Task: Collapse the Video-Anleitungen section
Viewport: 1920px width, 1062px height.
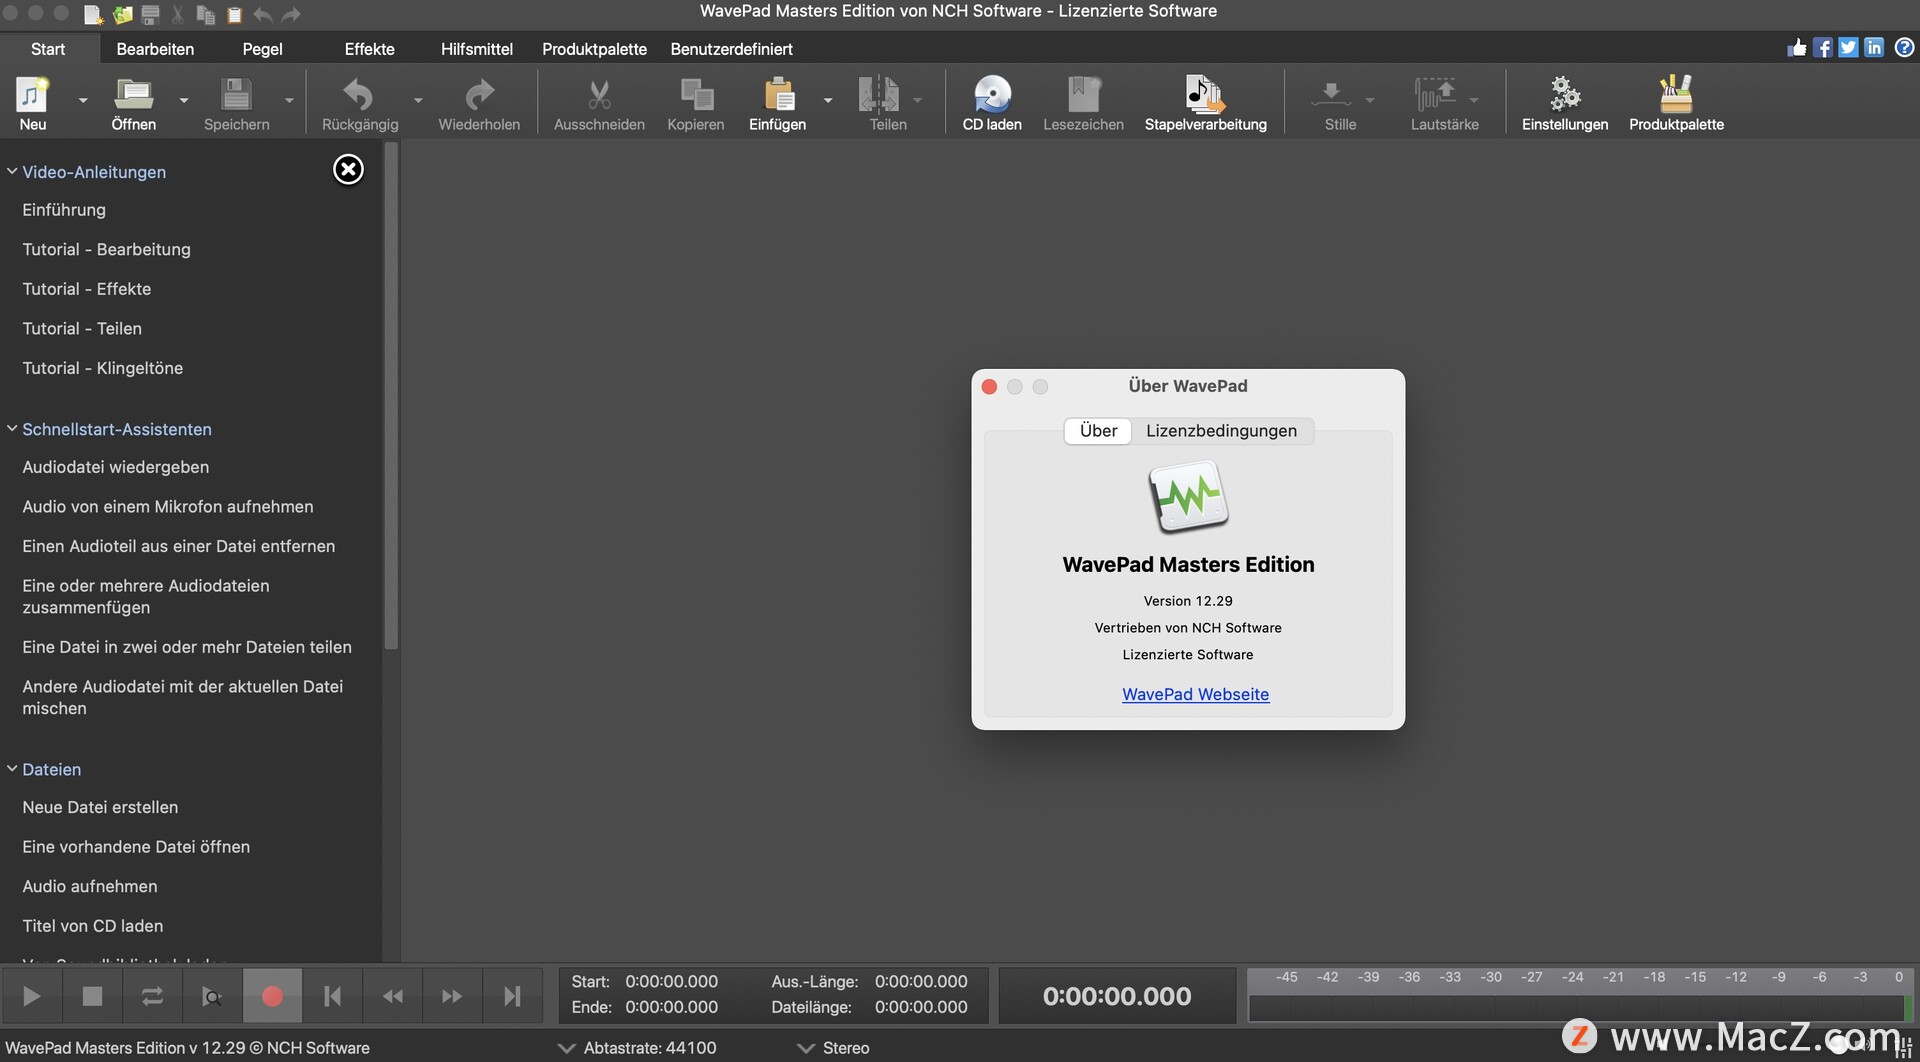Action: (12, 172)
